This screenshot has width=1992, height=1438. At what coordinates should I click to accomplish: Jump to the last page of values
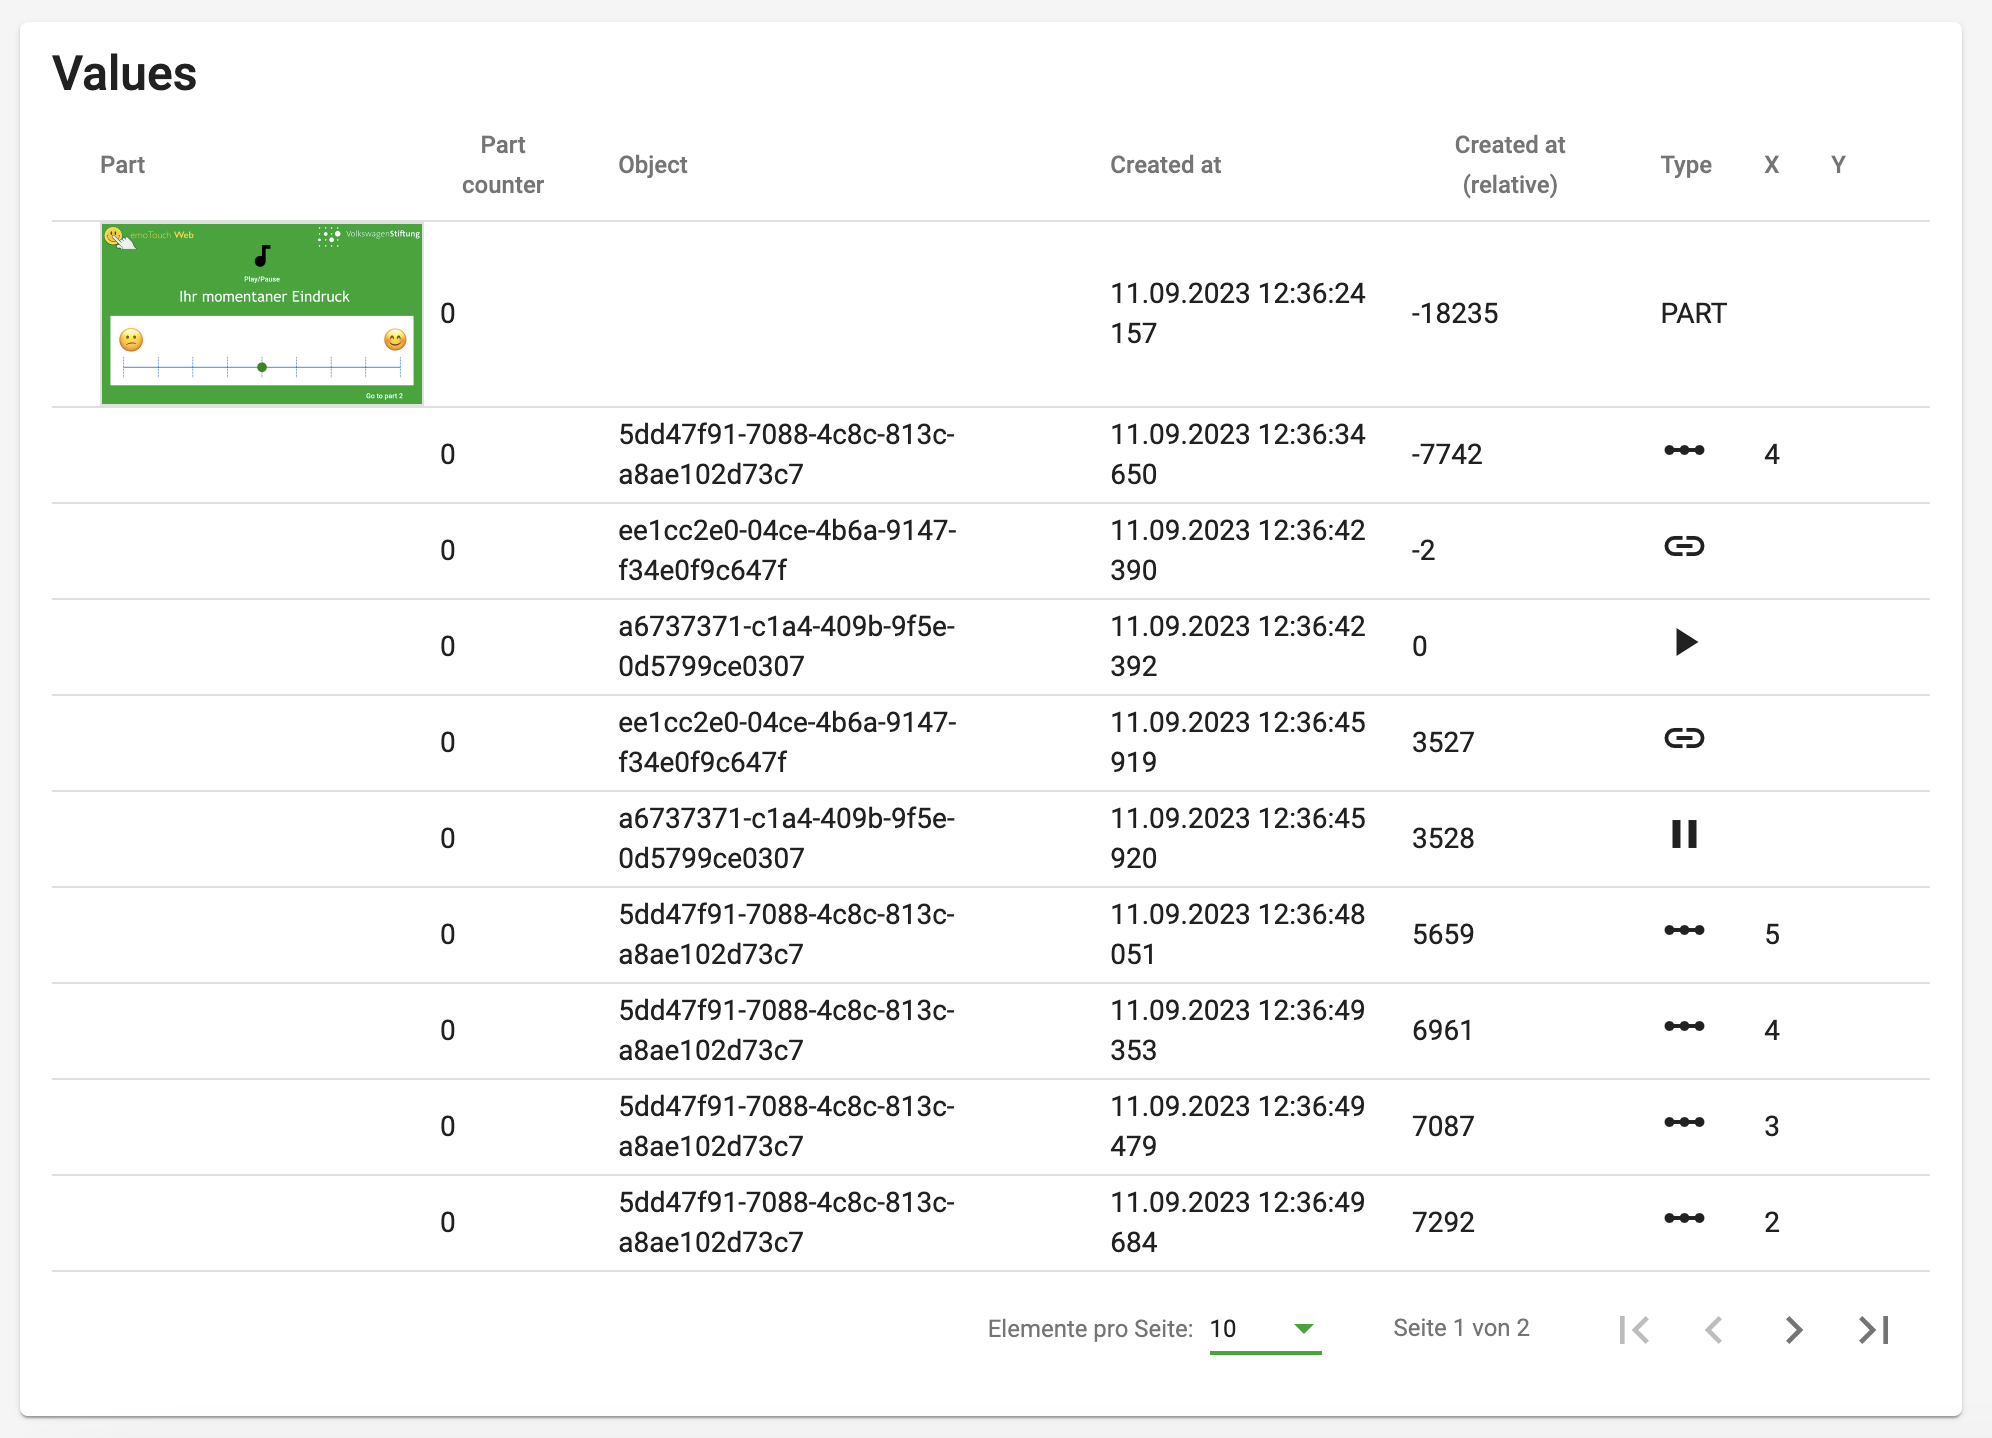(x=1874, y=1329)
